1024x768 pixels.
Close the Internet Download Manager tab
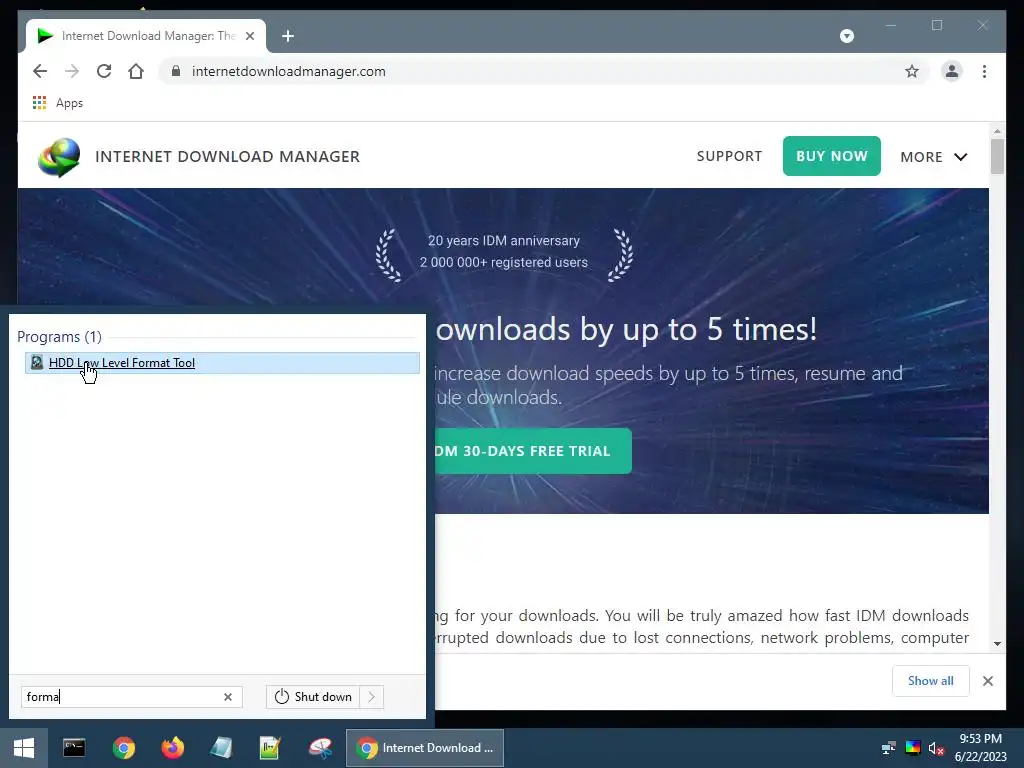point(250,36)
